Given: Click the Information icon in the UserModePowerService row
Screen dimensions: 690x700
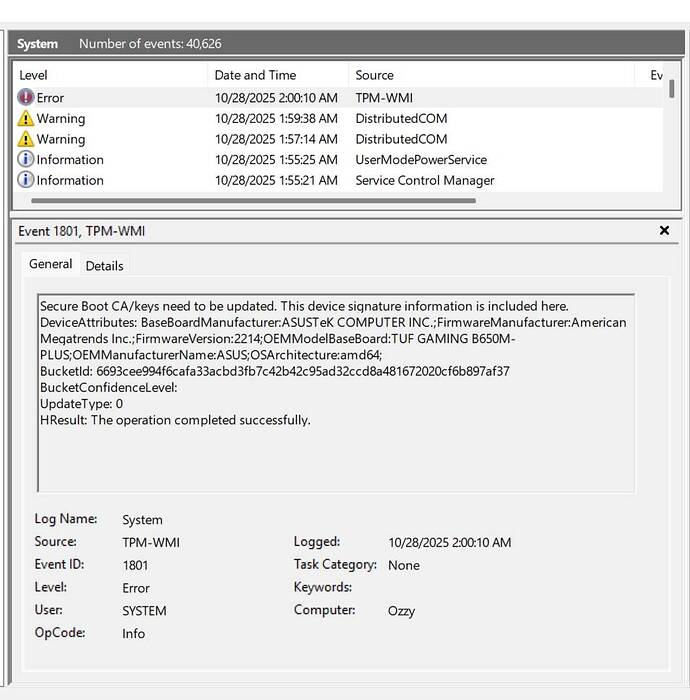Looking at the screenshot, I should point(26,160).
